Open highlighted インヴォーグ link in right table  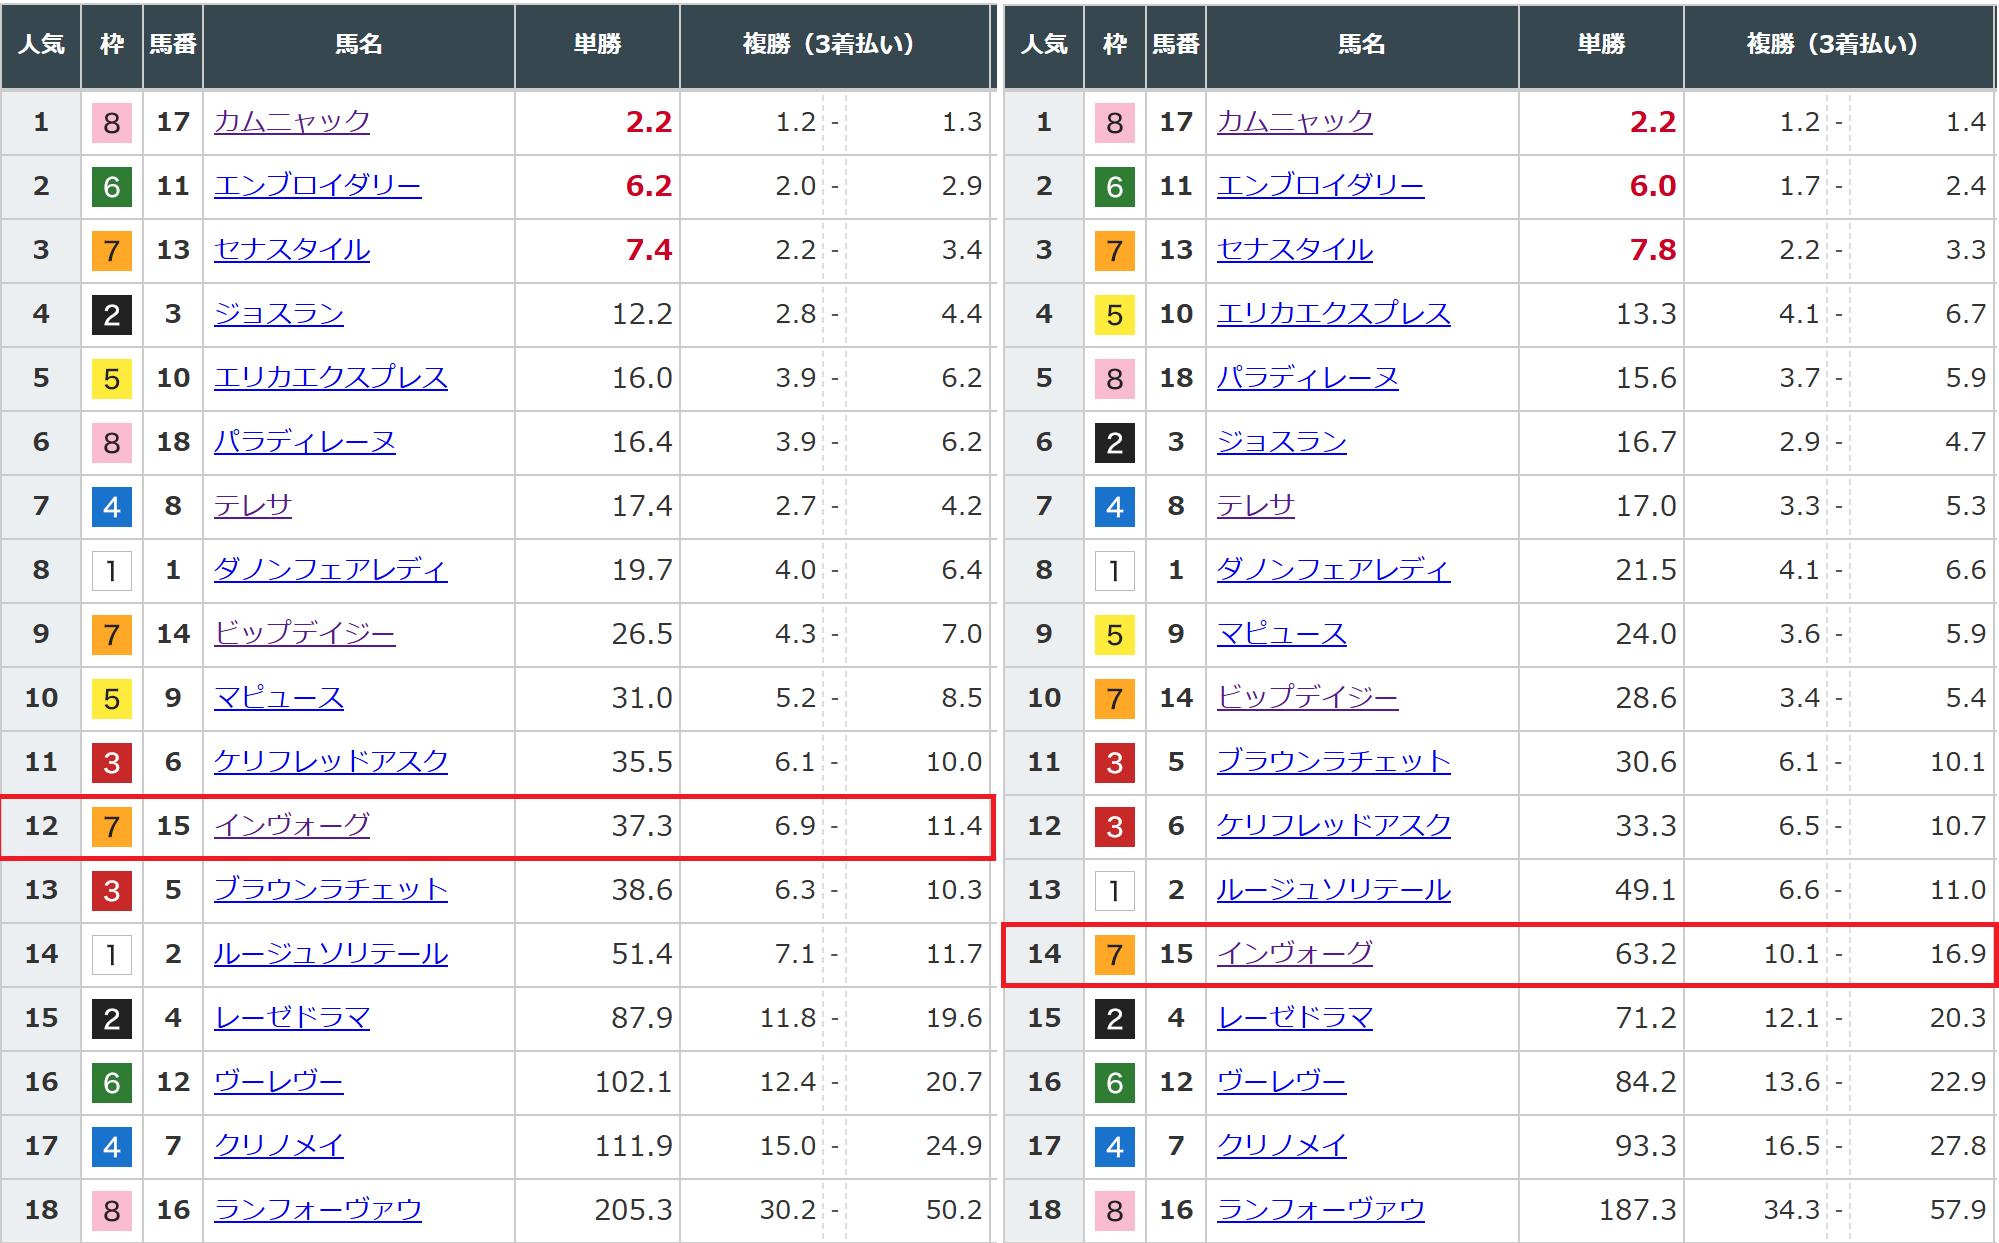(1294, 954)
